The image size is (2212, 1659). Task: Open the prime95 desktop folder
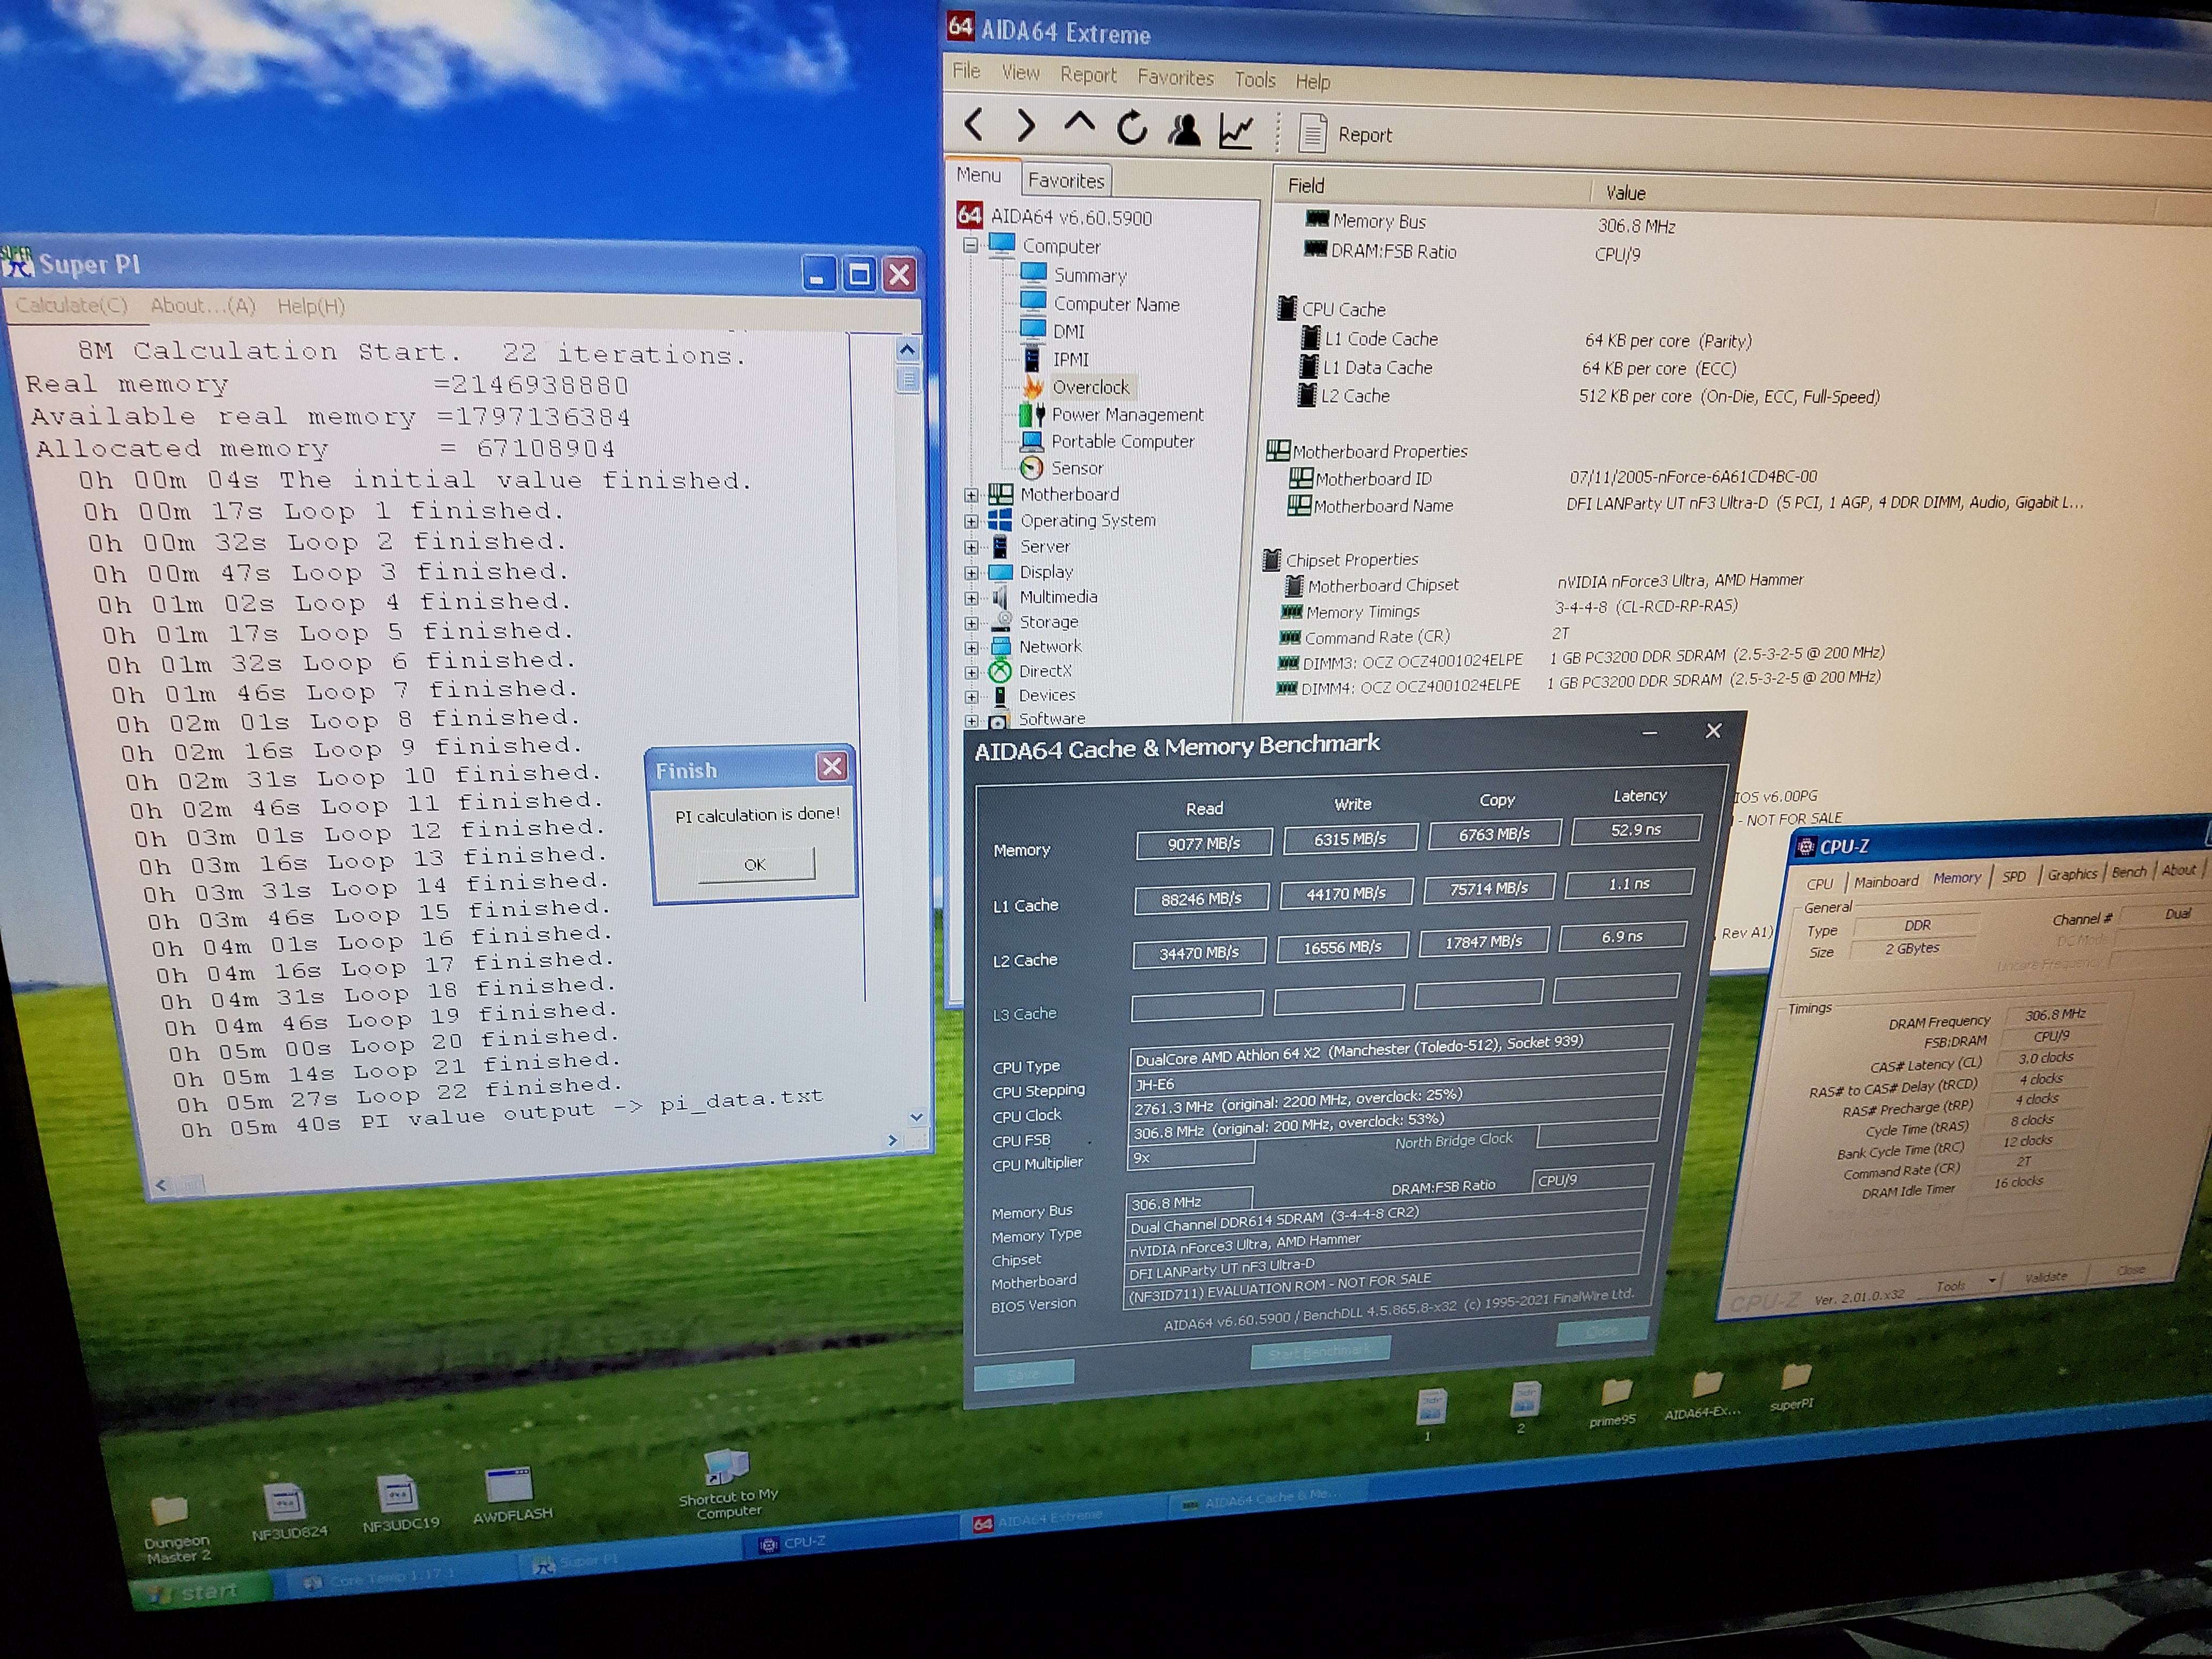coord(1613,1403)
